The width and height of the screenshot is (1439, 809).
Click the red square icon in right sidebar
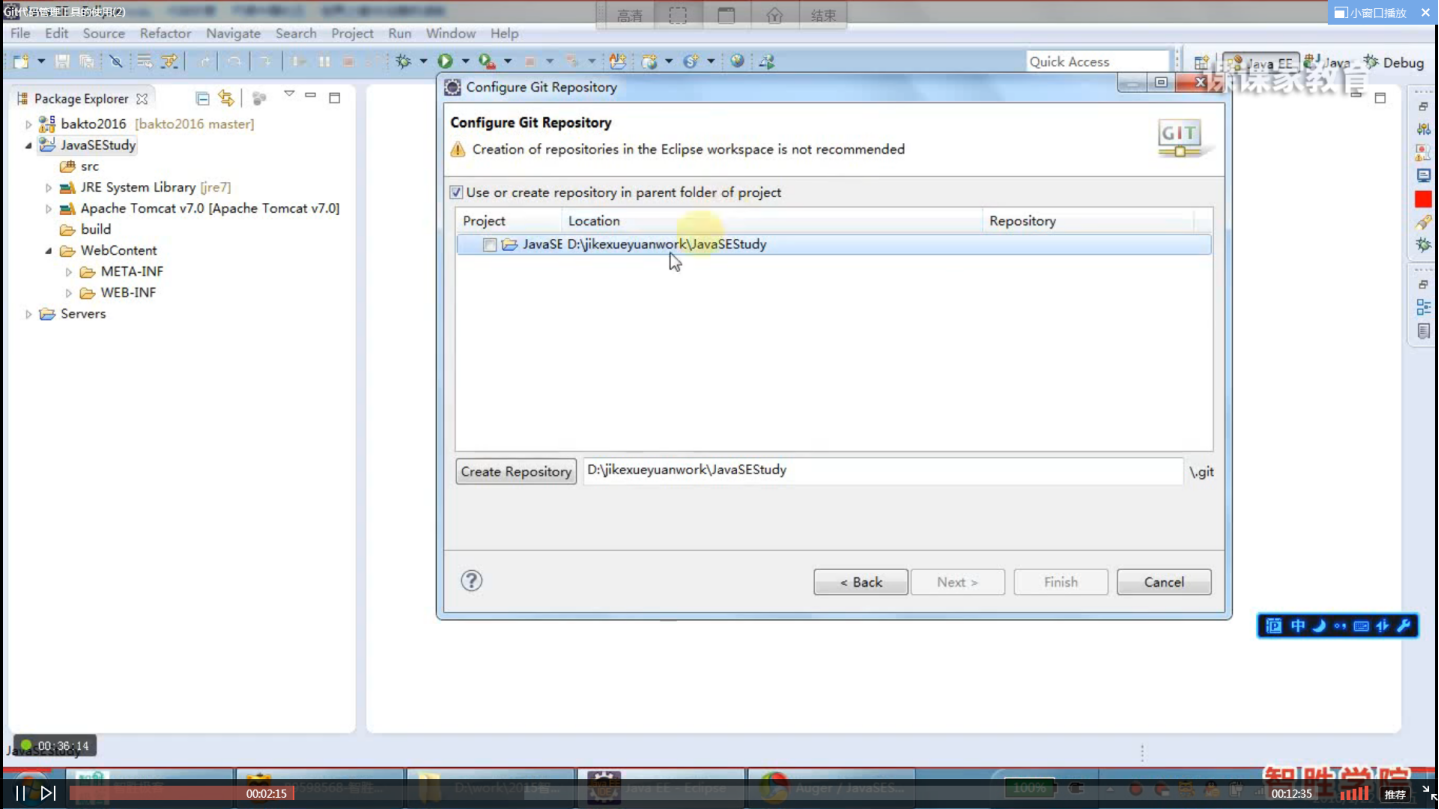tap(1423, 199)
